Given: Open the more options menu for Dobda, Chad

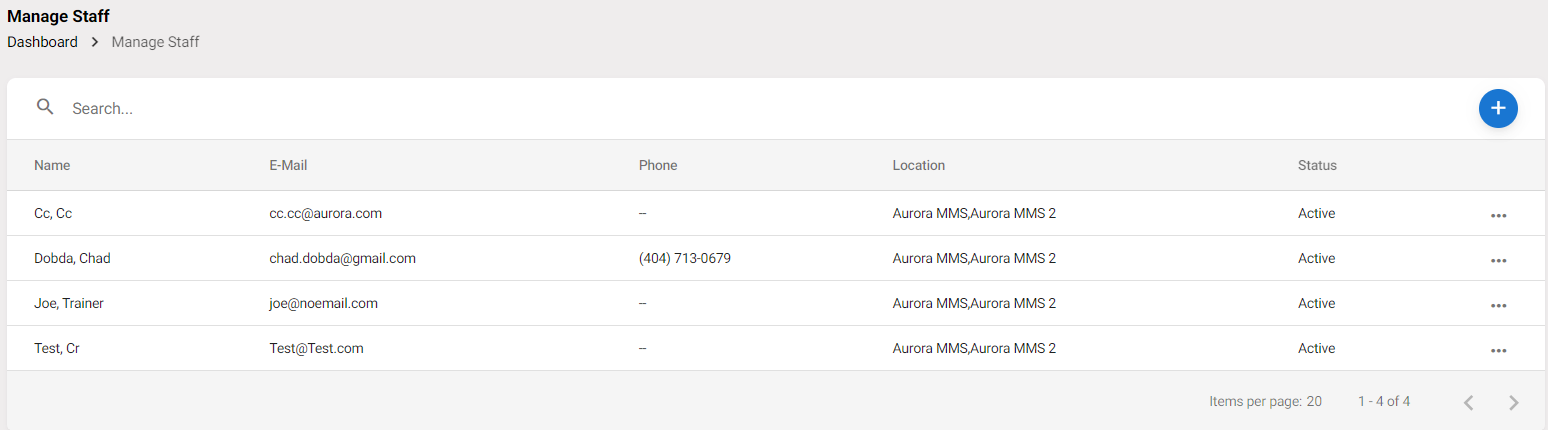Looking at the screenshot, I should [1498, 260].
